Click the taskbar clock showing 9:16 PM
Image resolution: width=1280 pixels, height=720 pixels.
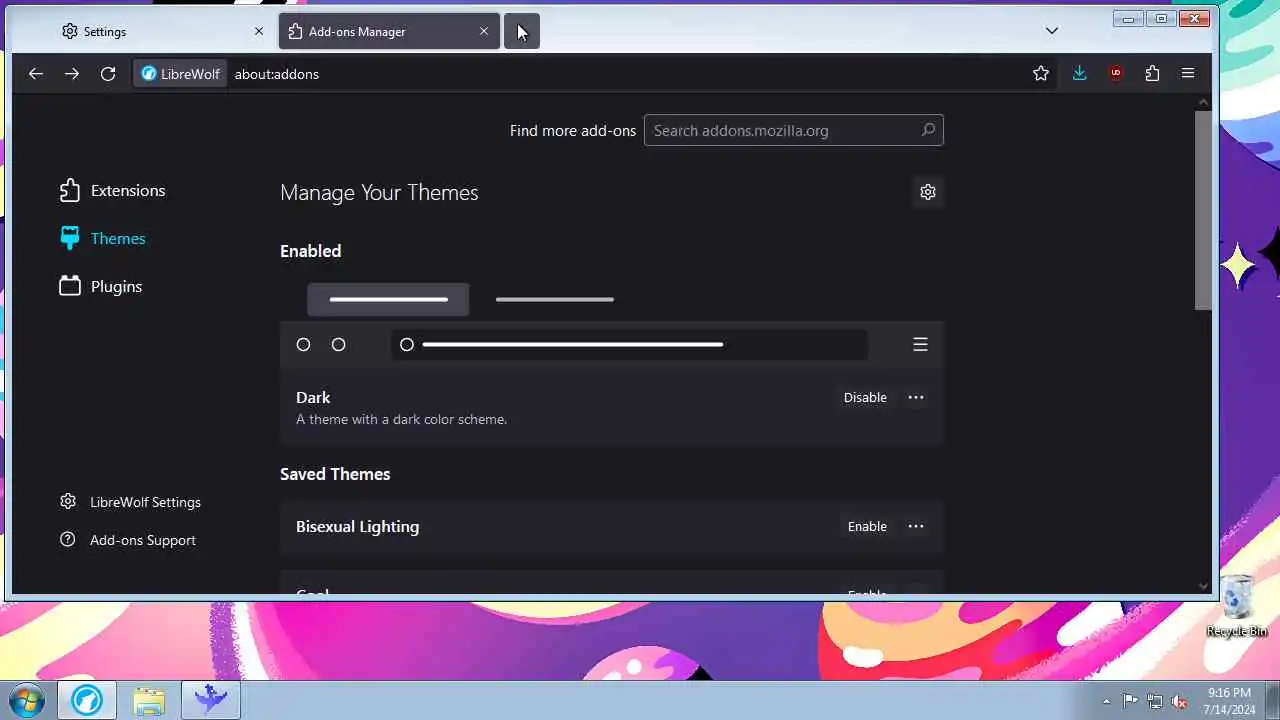point(1229,701)
